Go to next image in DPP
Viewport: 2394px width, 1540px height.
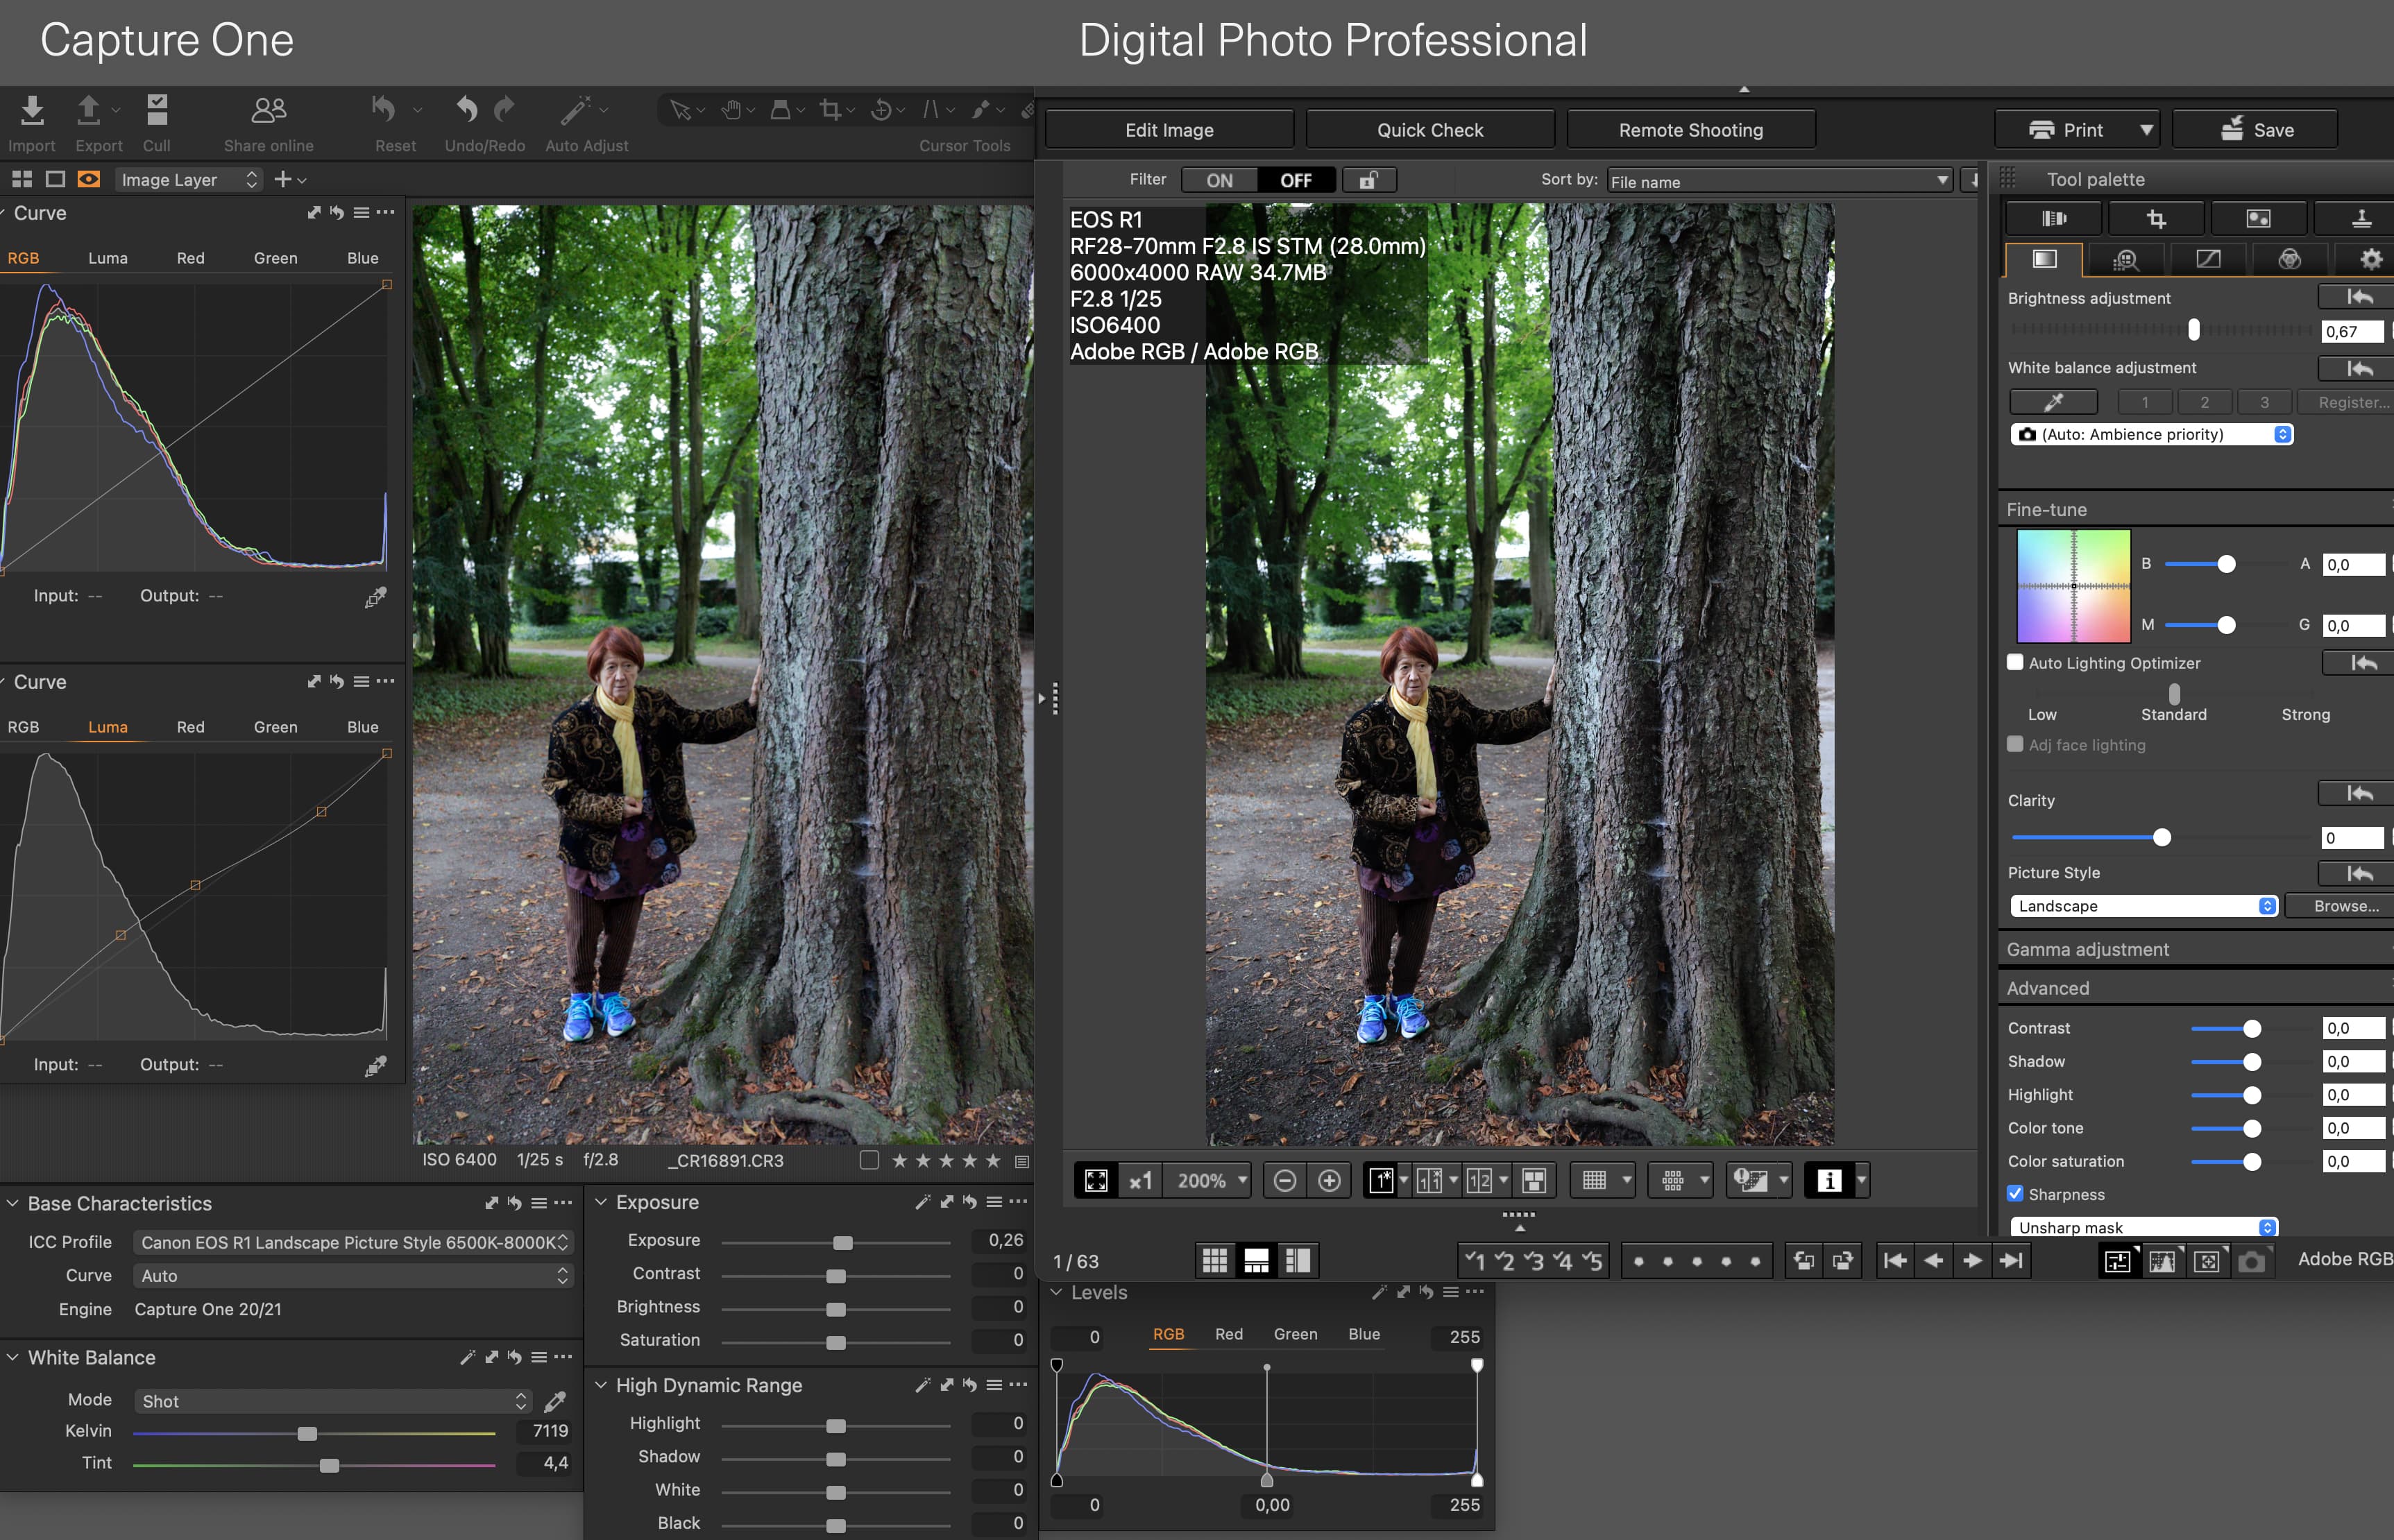pos(1972,1261)
